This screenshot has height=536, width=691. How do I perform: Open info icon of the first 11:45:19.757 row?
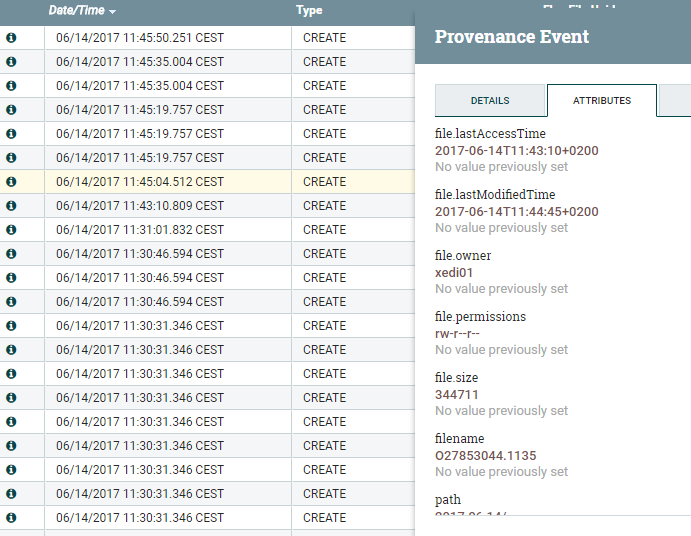click(x=12, y=109)
